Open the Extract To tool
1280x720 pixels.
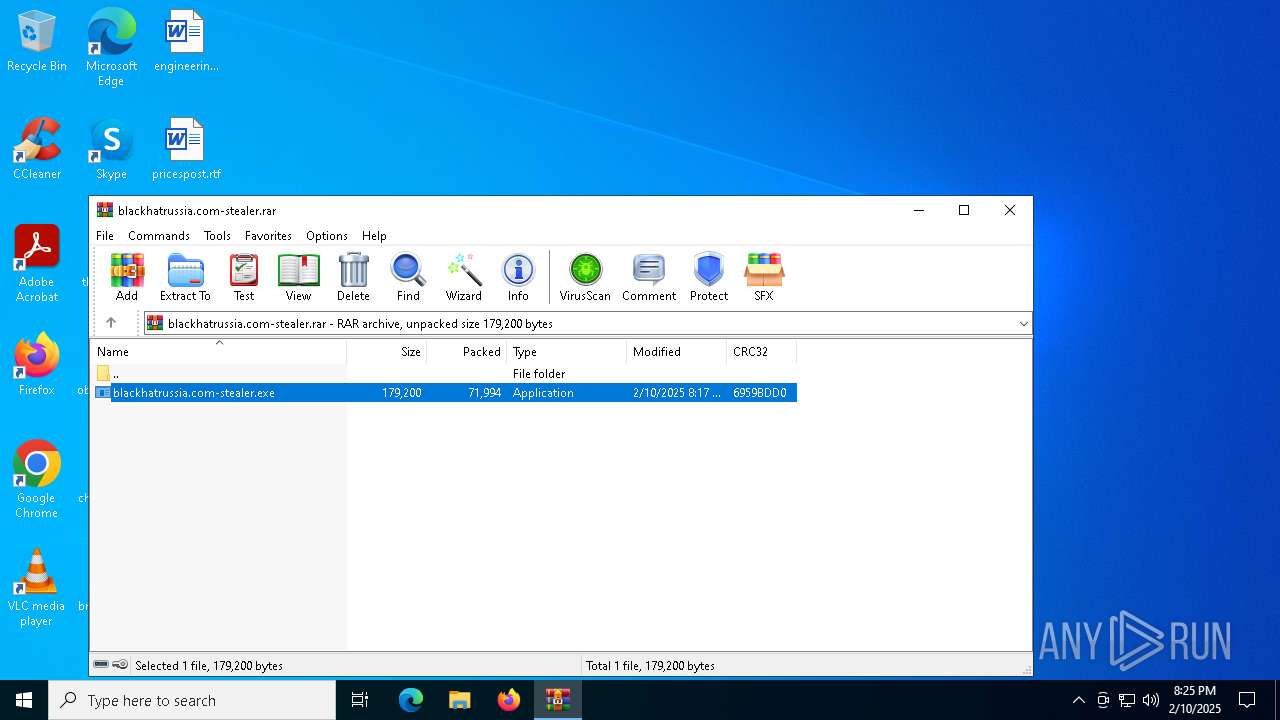(185, 277)
